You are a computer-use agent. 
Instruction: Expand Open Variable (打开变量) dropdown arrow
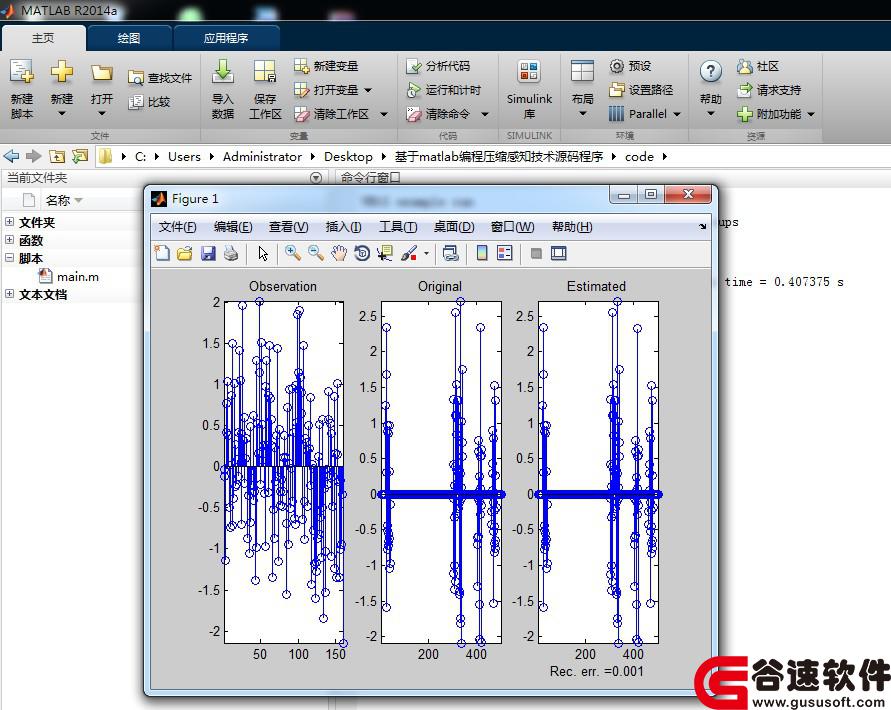(368, 90)
